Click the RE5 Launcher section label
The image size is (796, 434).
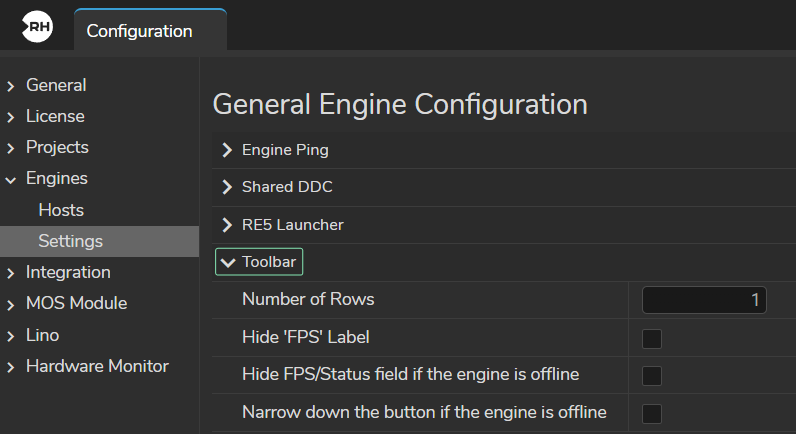[x=293, y=225]
